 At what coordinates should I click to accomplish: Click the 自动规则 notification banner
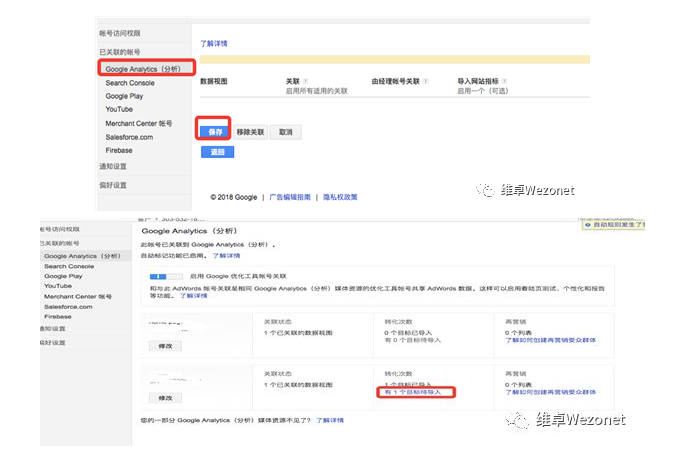pos(614,224)
